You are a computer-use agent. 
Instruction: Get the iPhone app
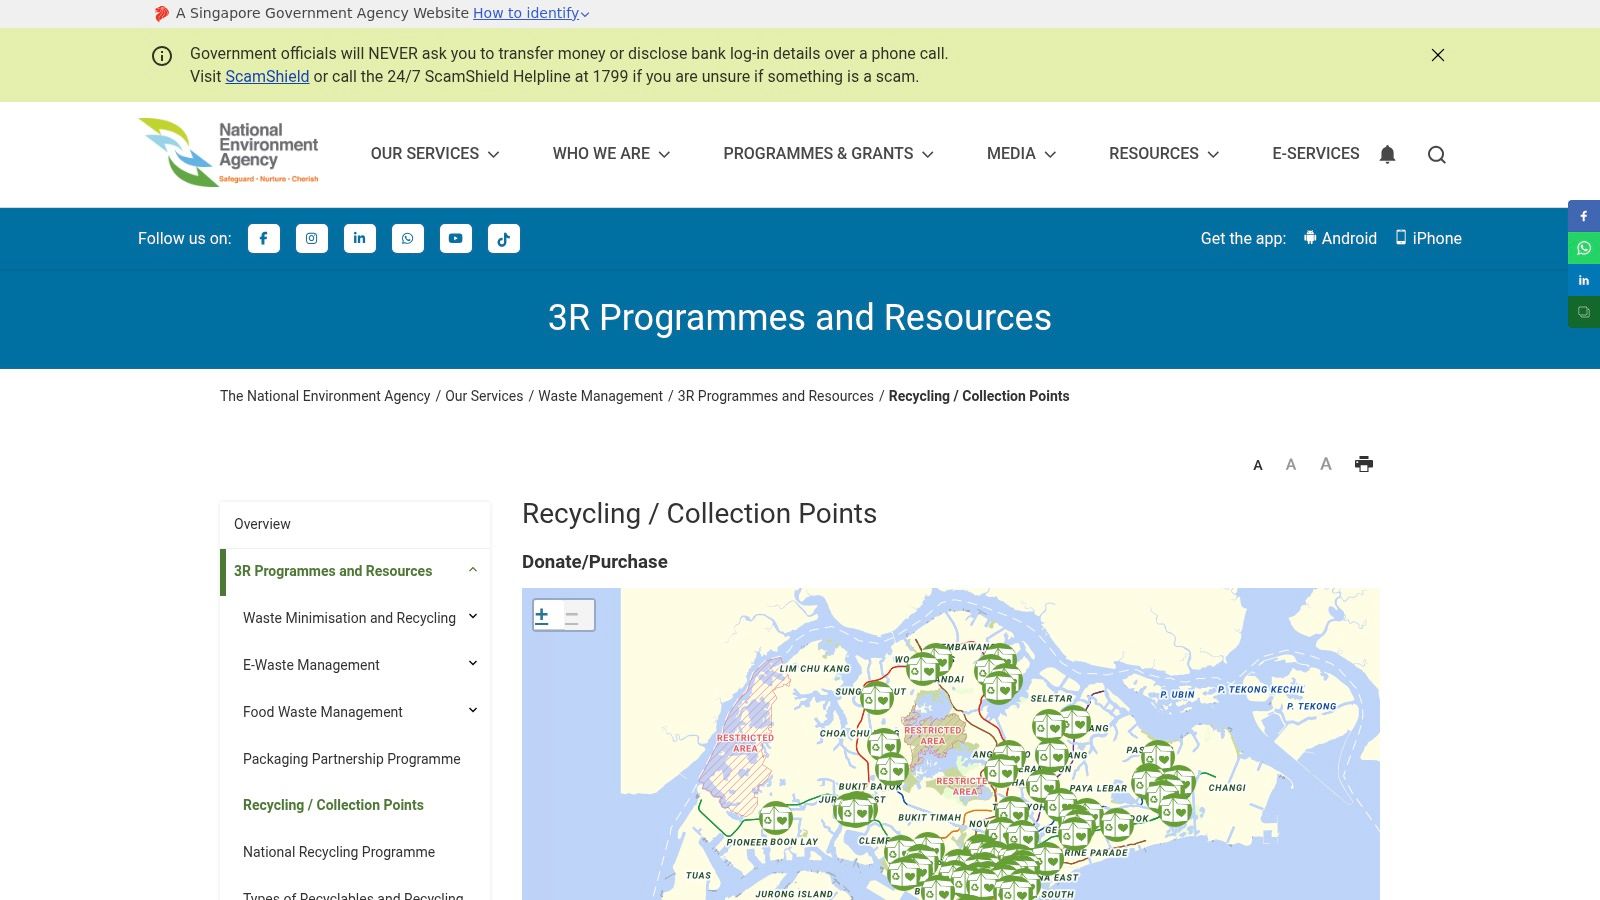pyautogui.click(x=1428, y=238)
